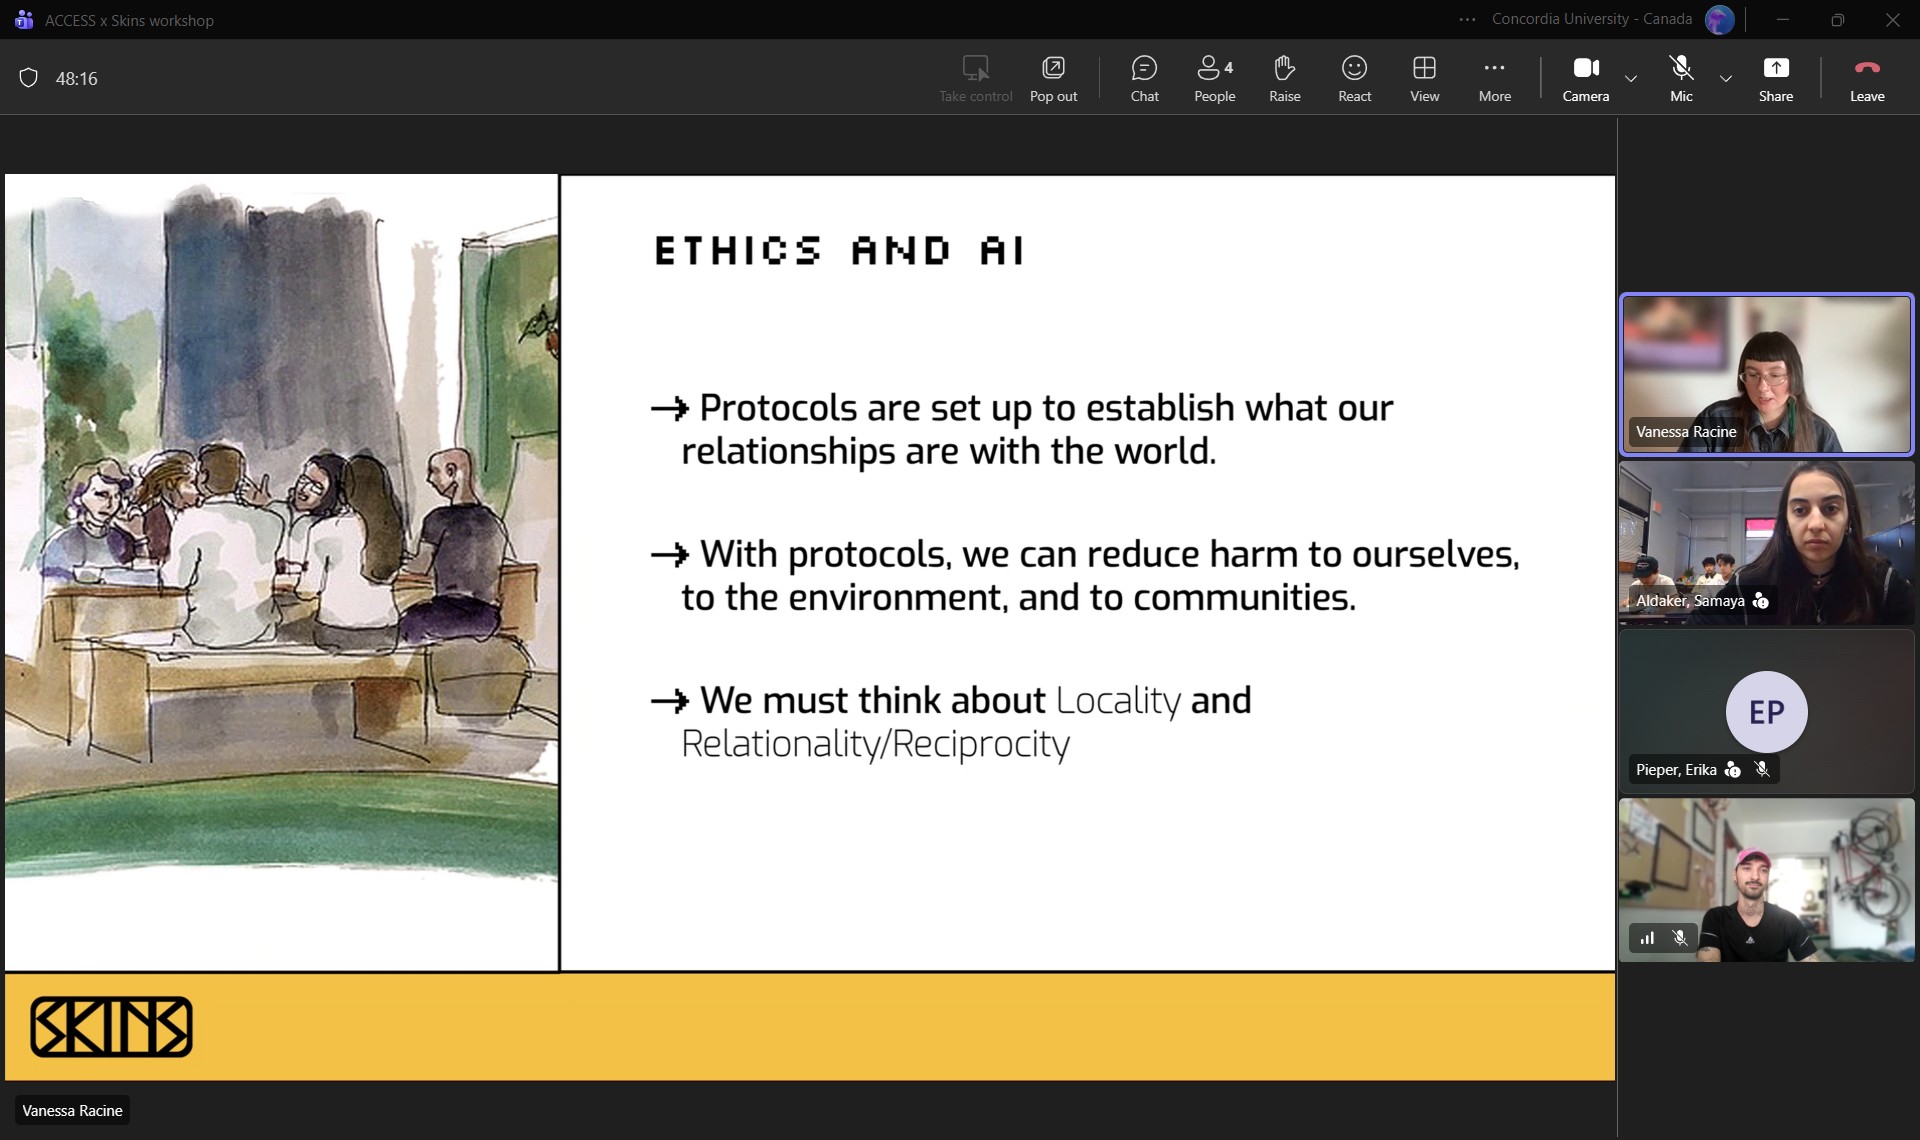Expand the Camera options chevron

pyautogui.click(x=1631, y=78)
